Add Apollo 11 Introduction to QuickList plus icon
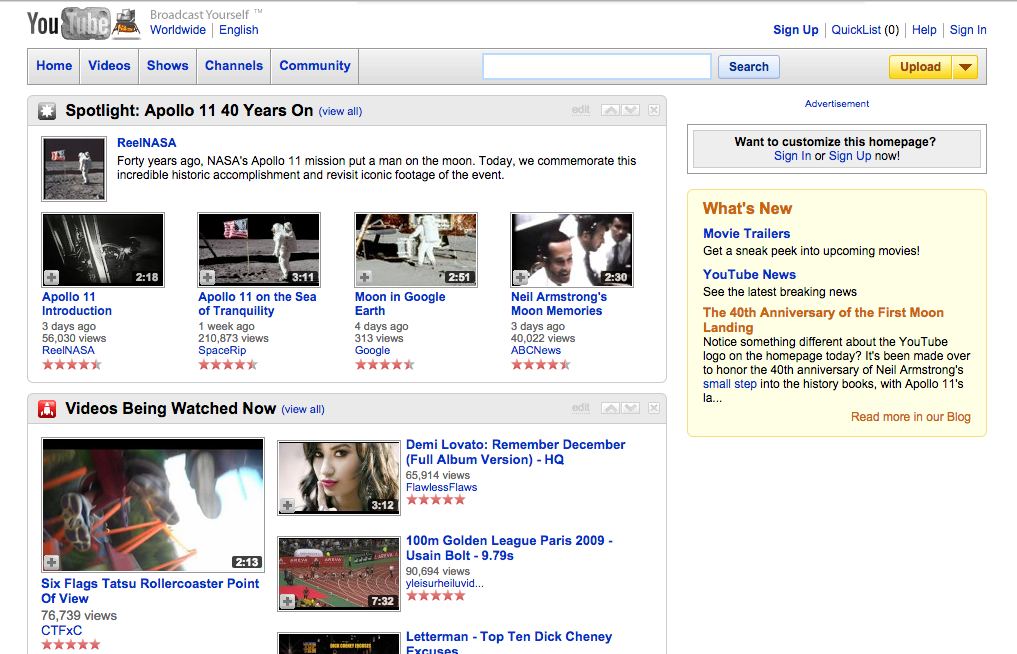This screenshot has height=654, width=1017. (x=51, y=278)
